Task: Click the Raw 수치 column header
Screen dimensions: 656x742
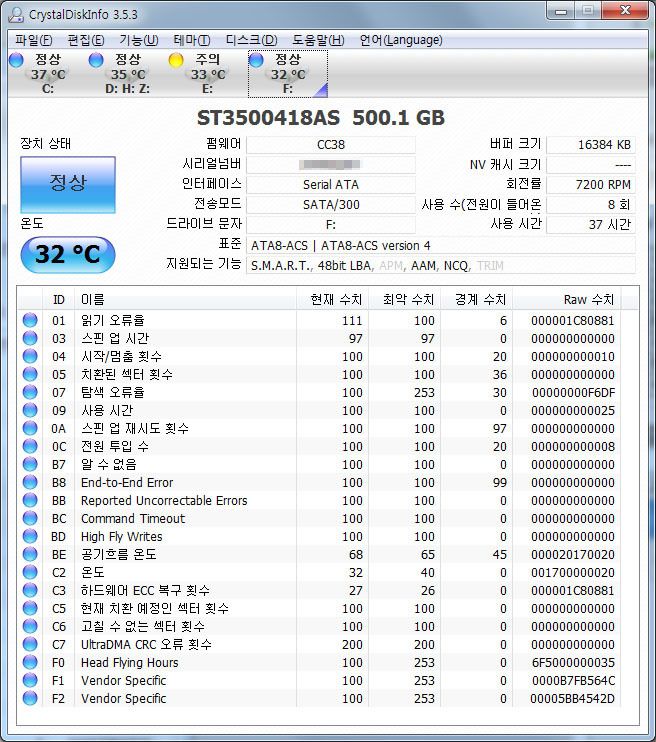Action: pos(567,300)
